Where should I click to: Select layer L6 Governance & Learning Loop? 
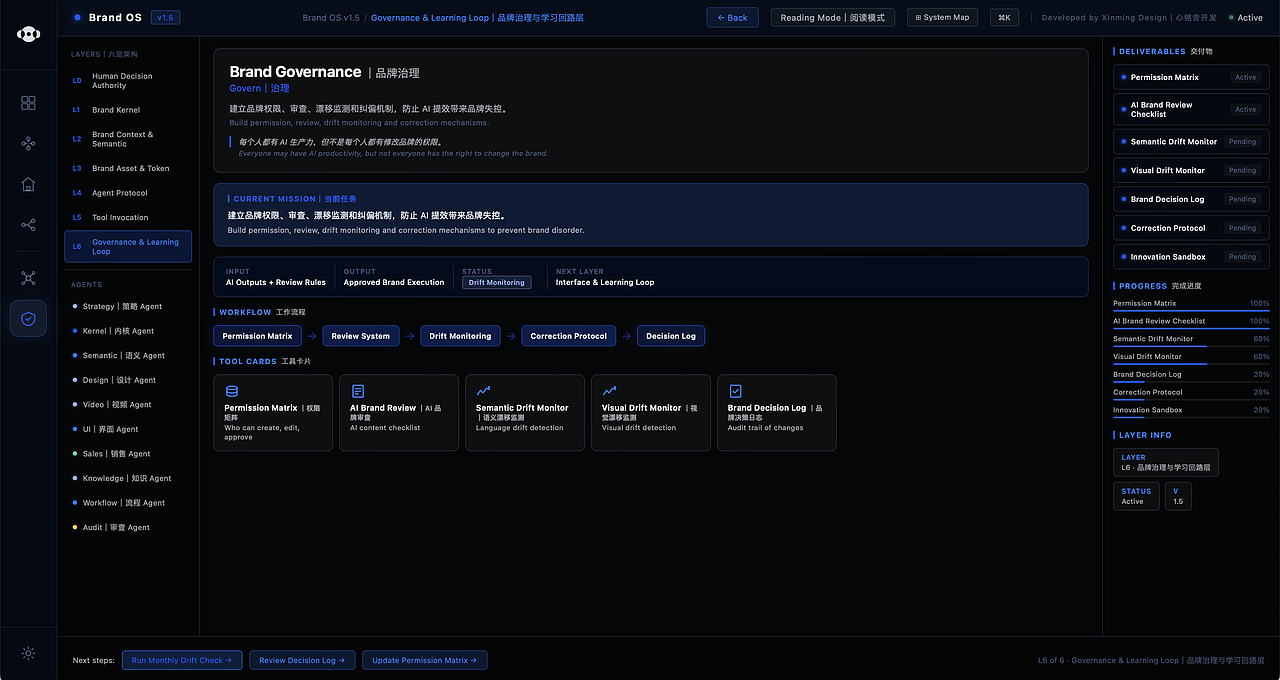tap(128, 247)
